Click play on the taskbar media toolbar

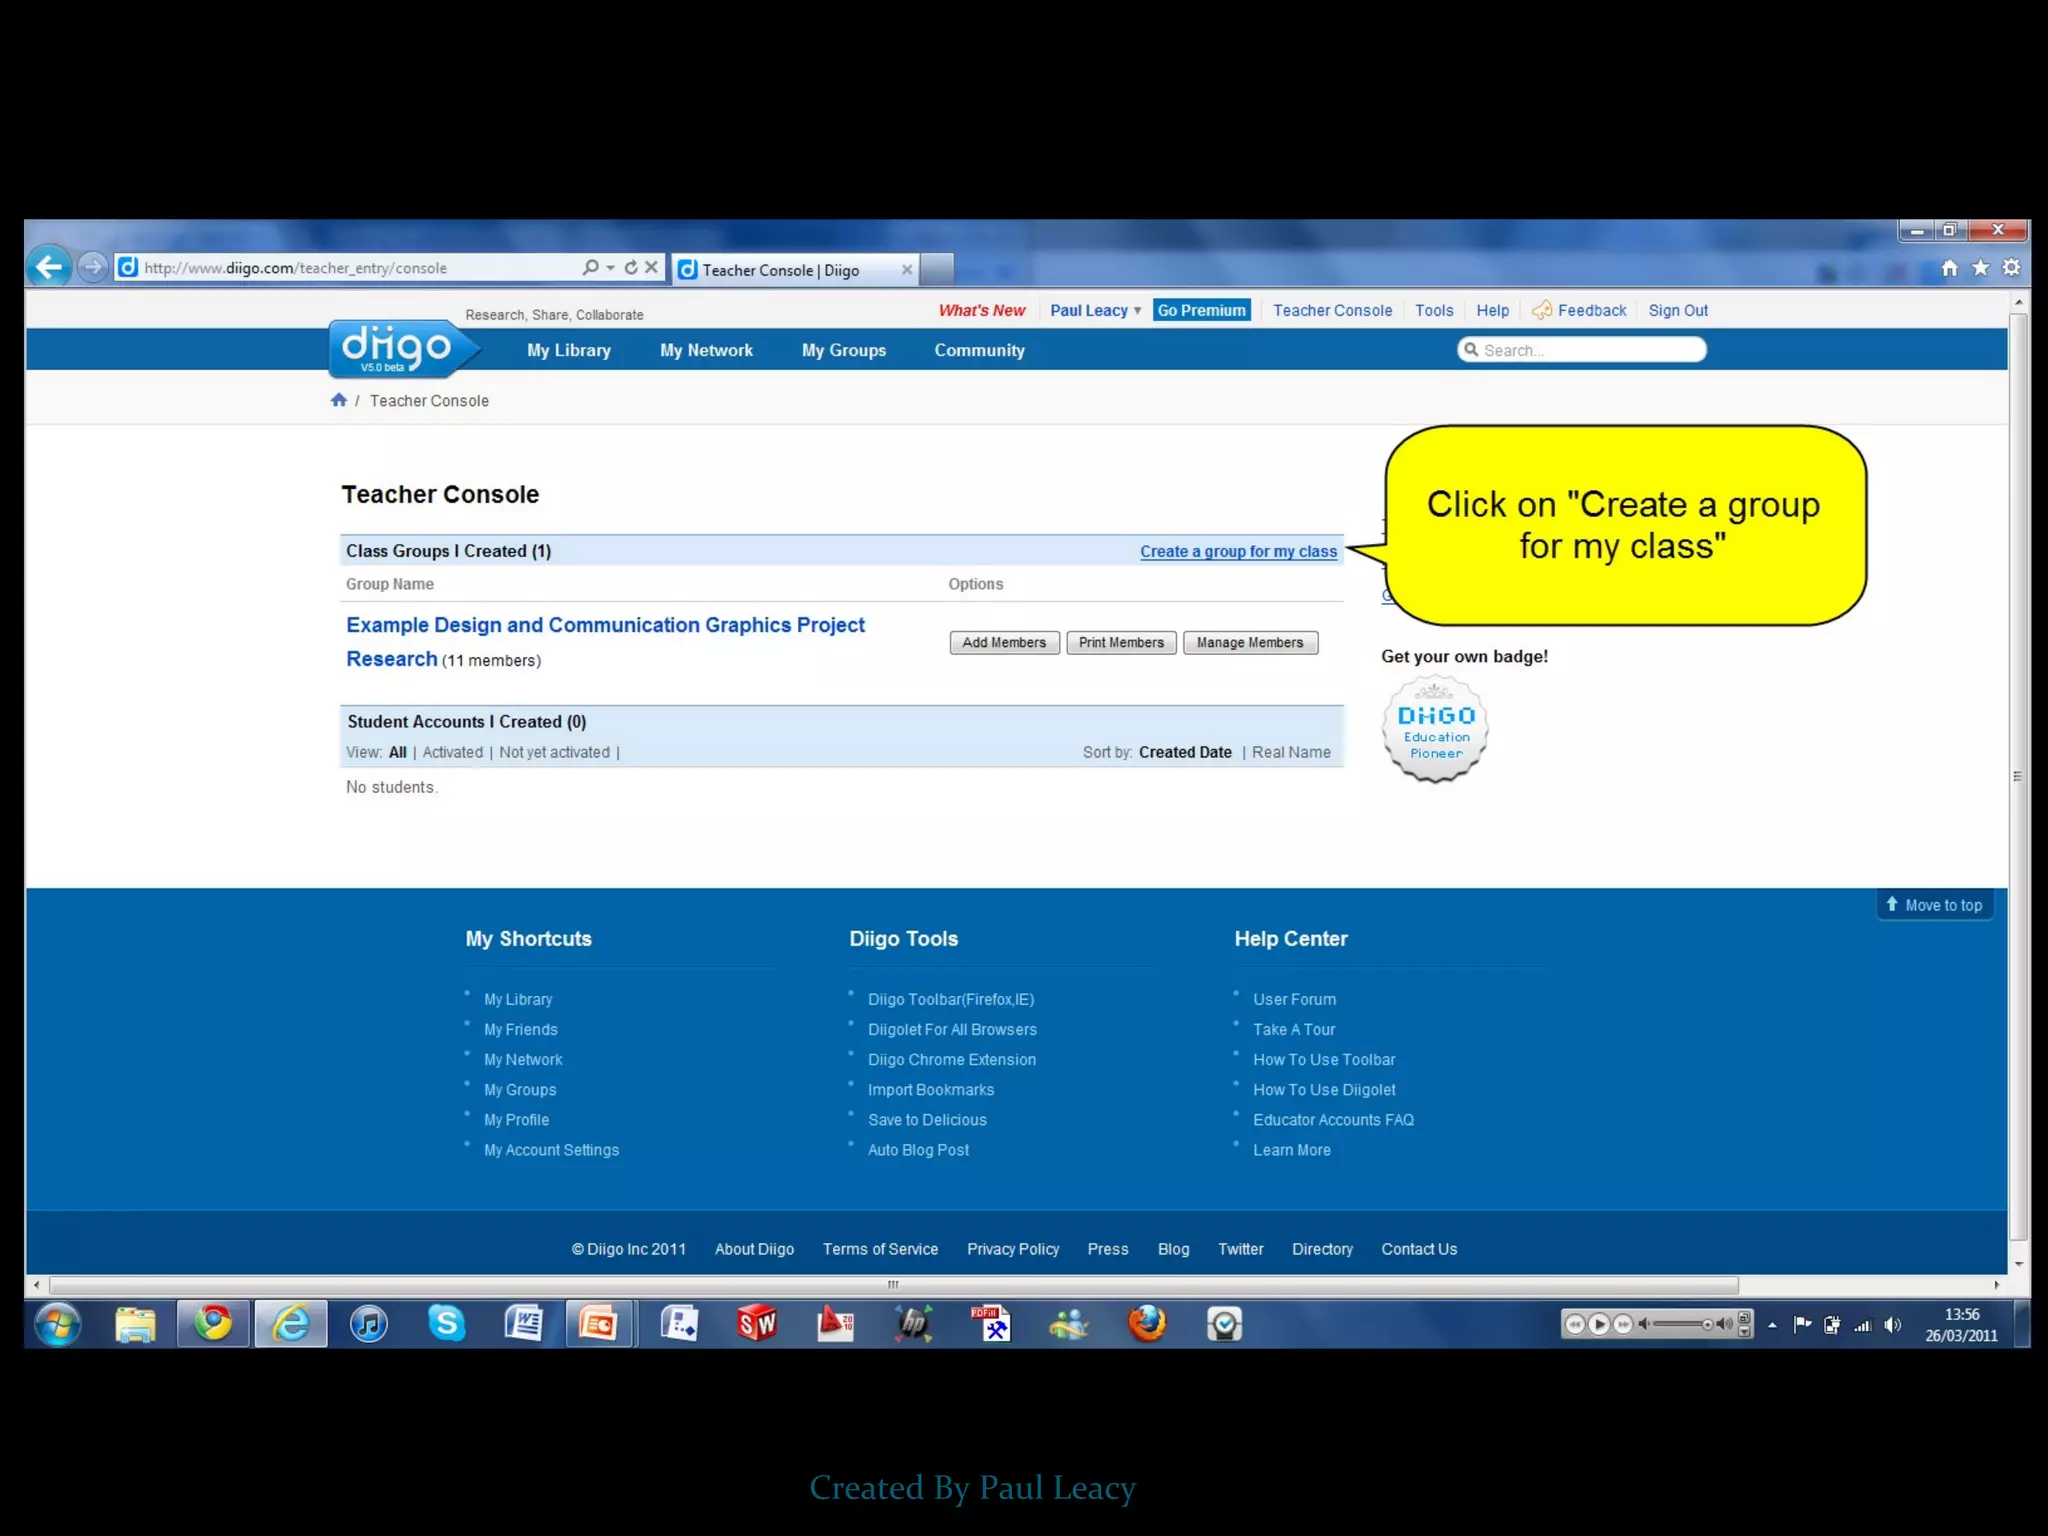1598,1324
